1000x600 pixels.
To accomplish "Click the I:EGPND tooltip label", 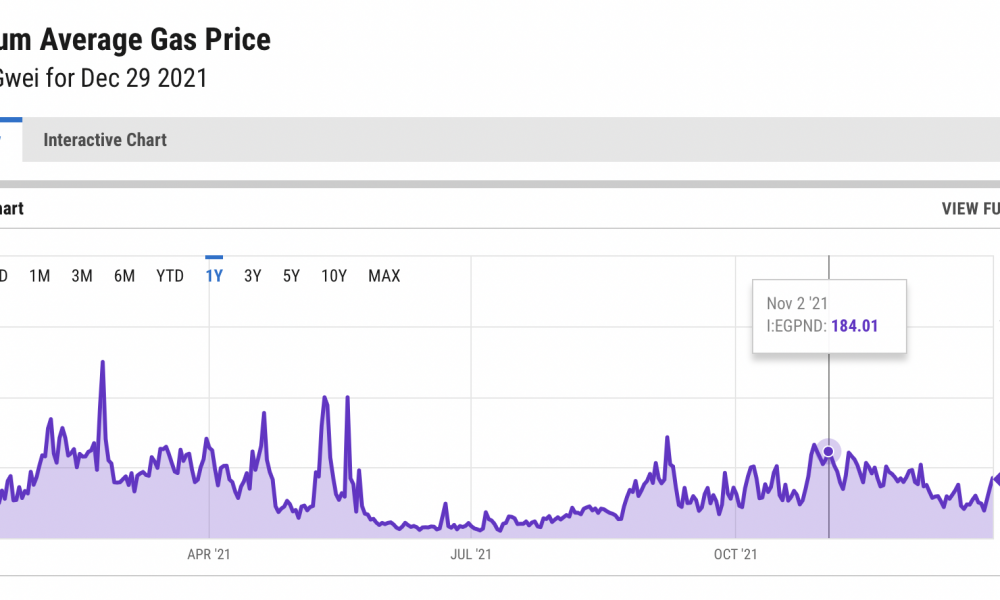I will pyautogui.click(x=797, y=326).
